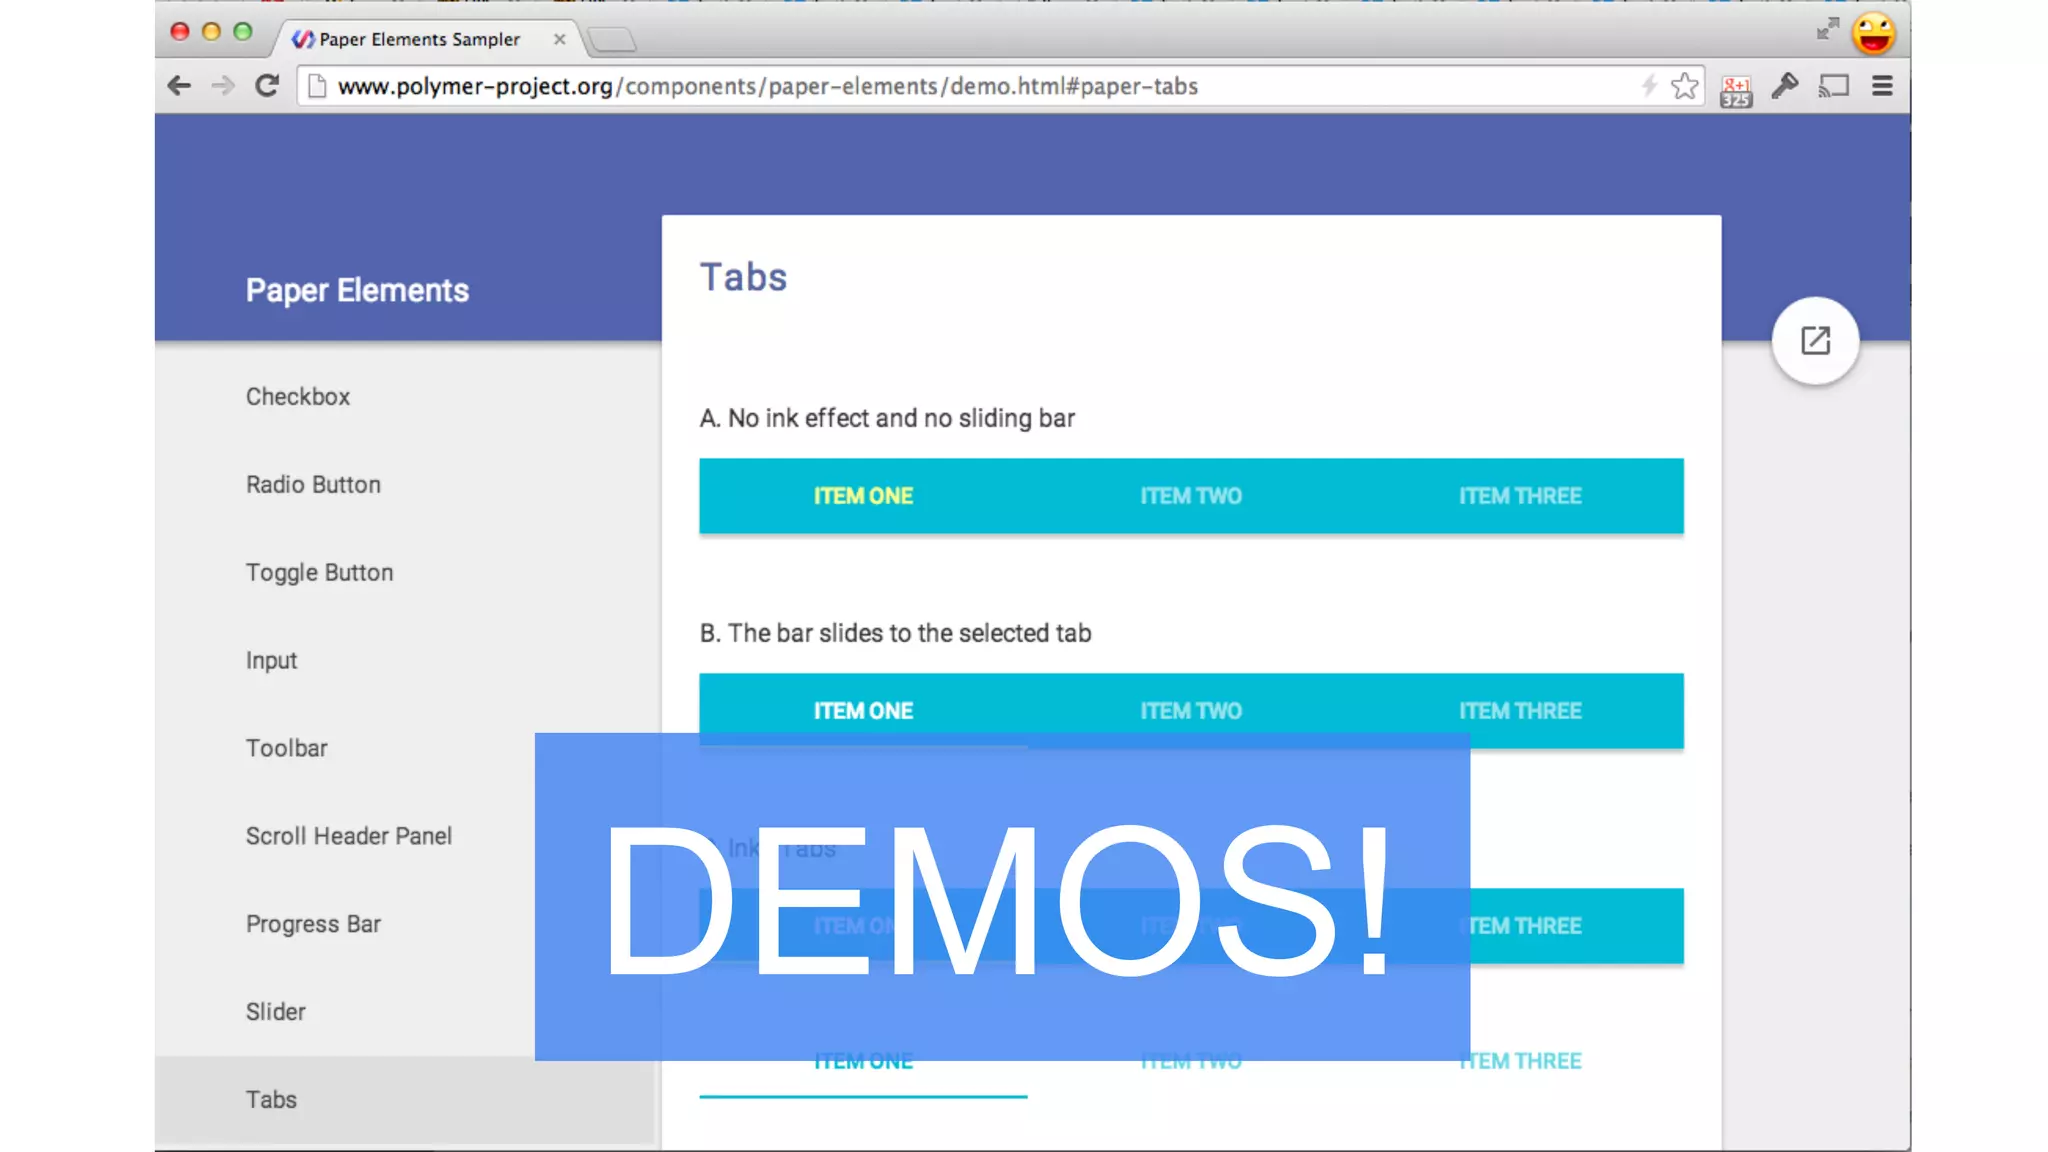Click the emoji profile icon at top right
Viewport: 2048px width, 1152px height.
pos(1873,33)
